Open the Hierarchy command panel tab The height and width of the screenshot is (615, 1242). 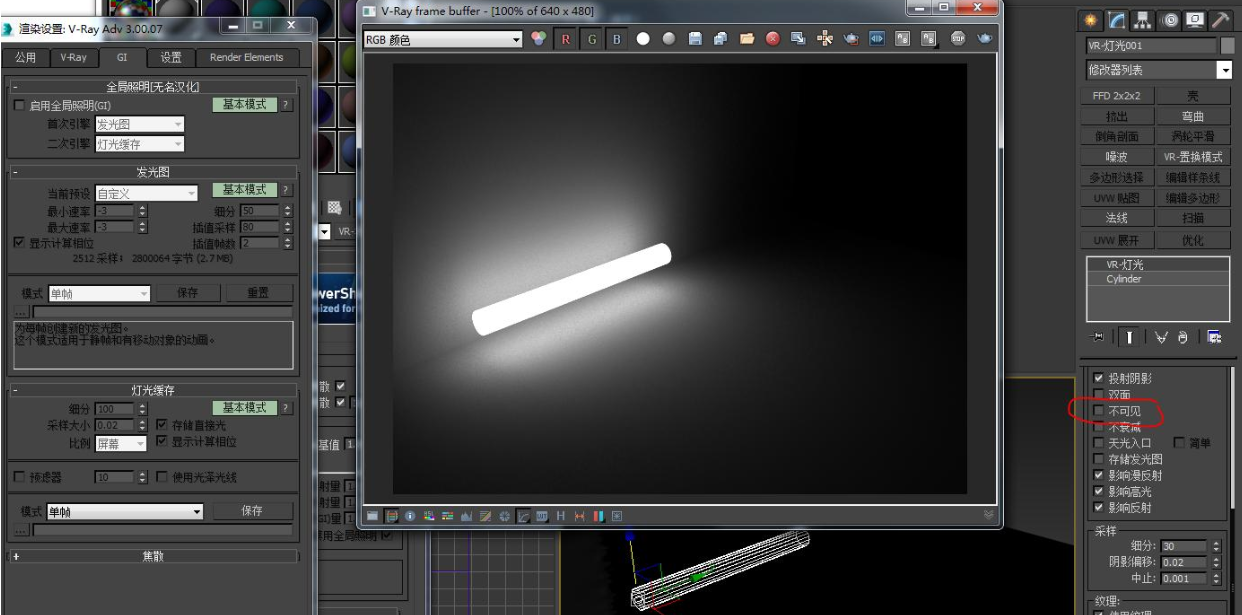tap(1144, 21)
